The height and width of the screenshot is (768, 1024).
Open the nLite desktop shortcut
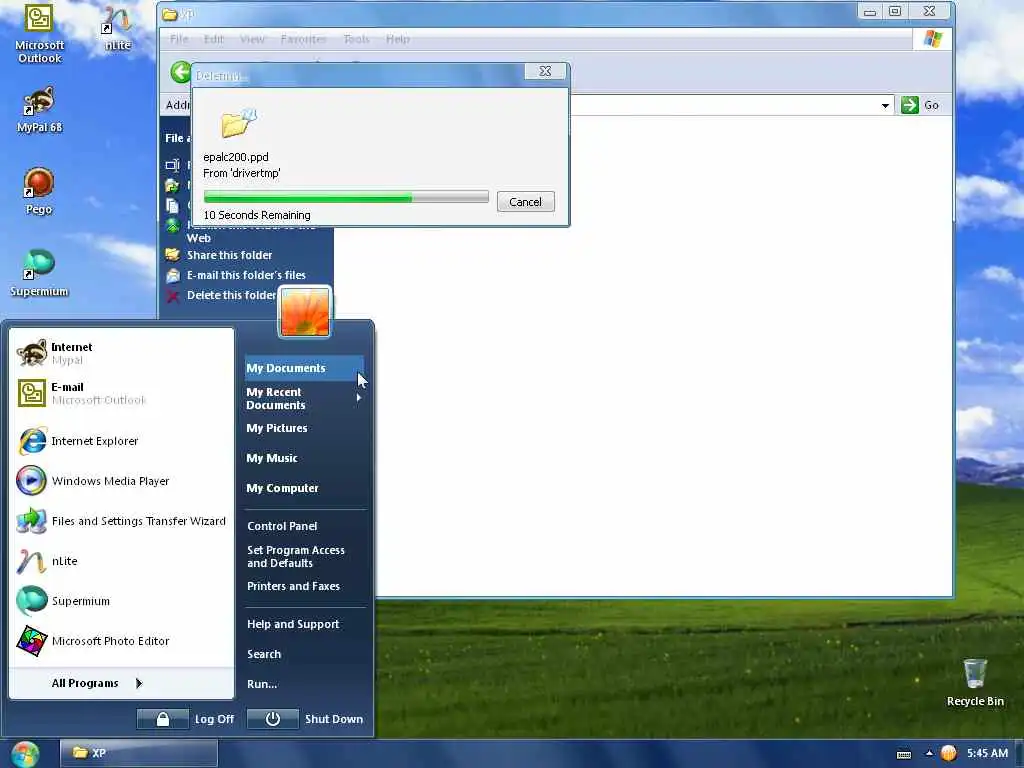pyautogui.click(x=117, y=29)
